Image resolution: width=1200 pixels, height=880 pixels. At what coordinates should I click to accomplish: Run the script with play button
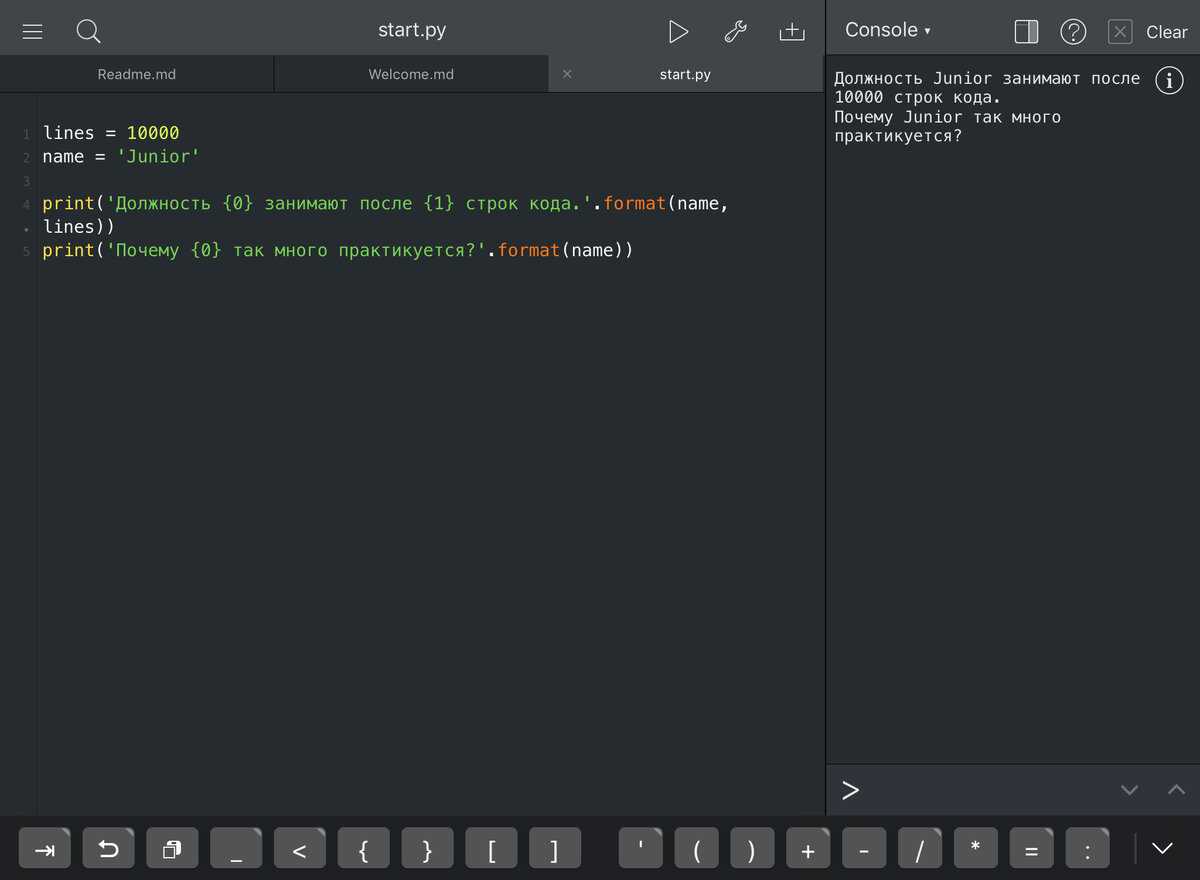coord(678,32)
